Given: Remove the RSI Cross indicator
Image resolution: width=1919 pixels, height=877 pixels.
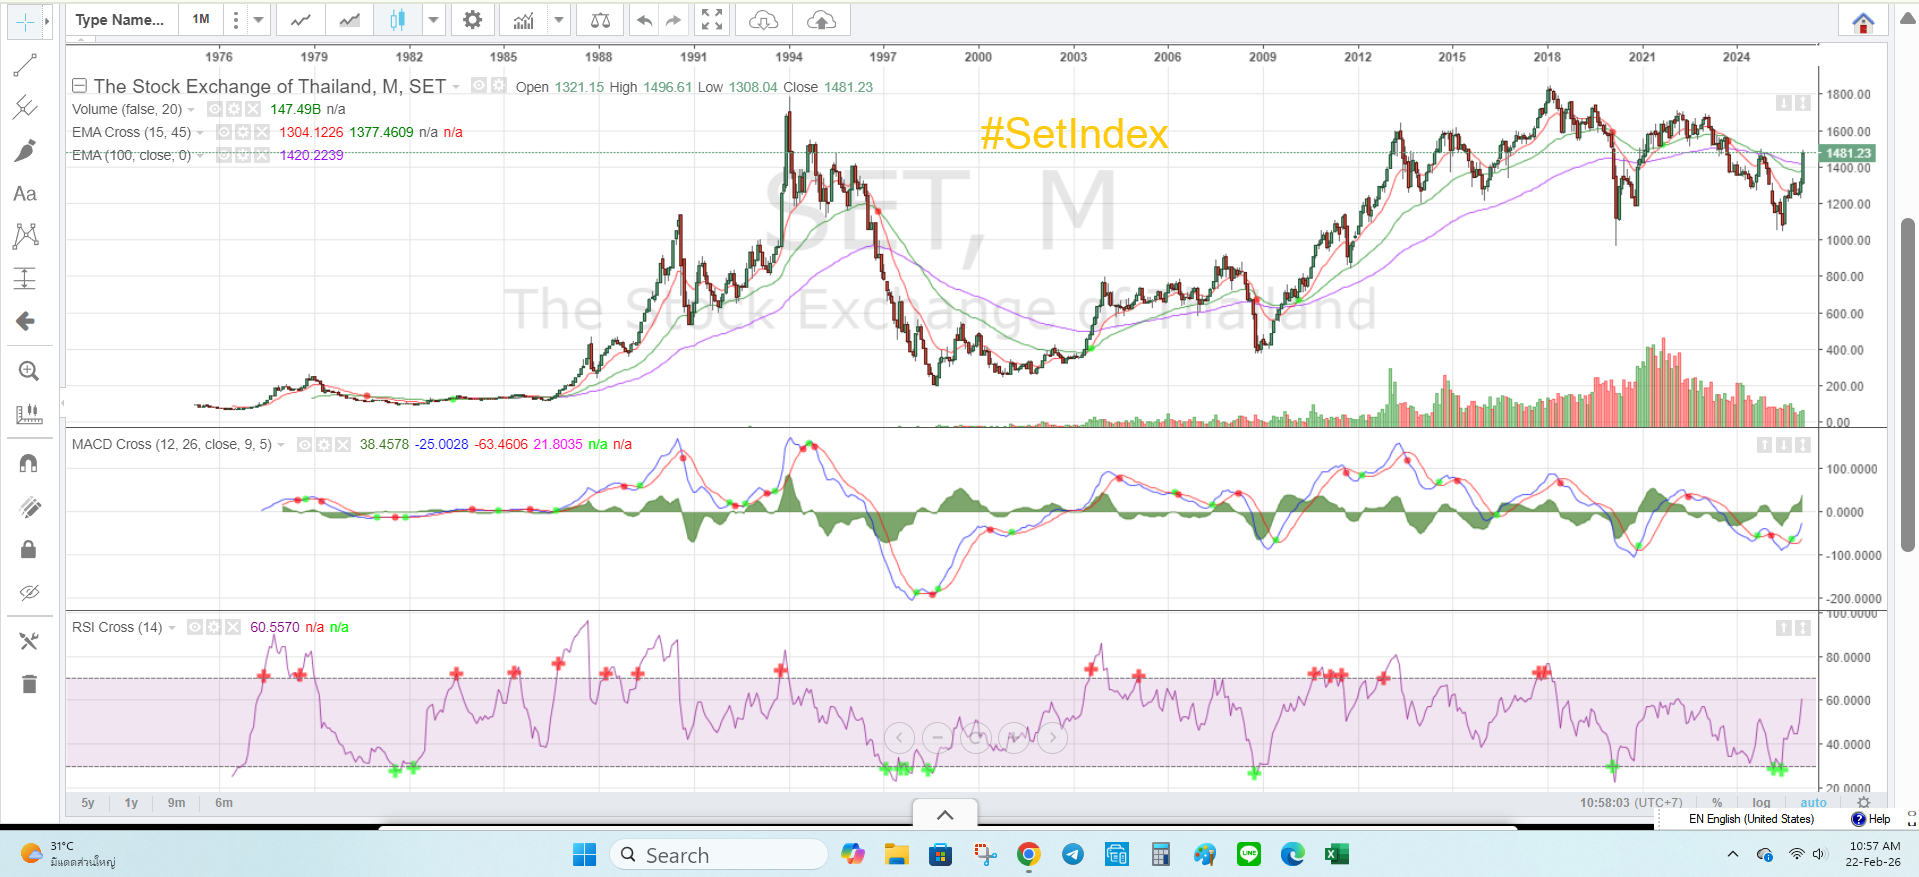Looking at the screenshot, I should (x=233, y=627).
